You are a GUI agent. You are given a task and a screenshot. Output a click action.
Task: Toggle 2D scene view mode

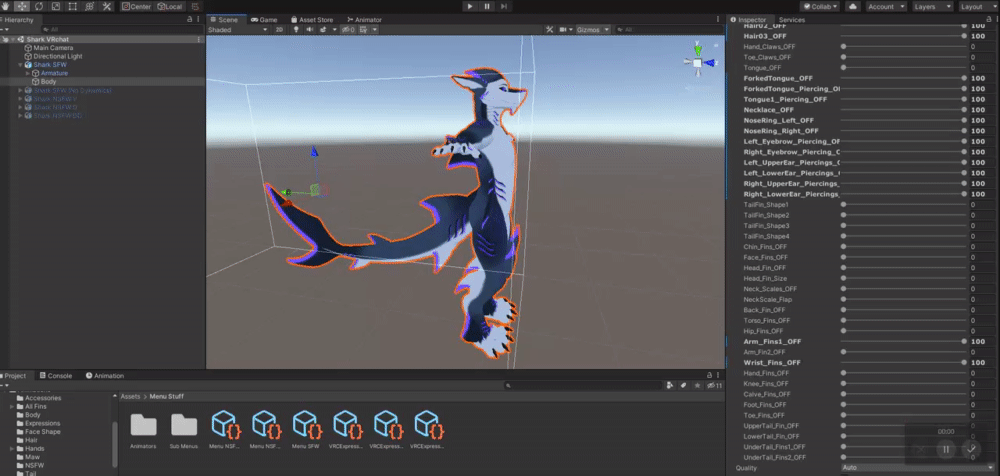coord(279,29)
